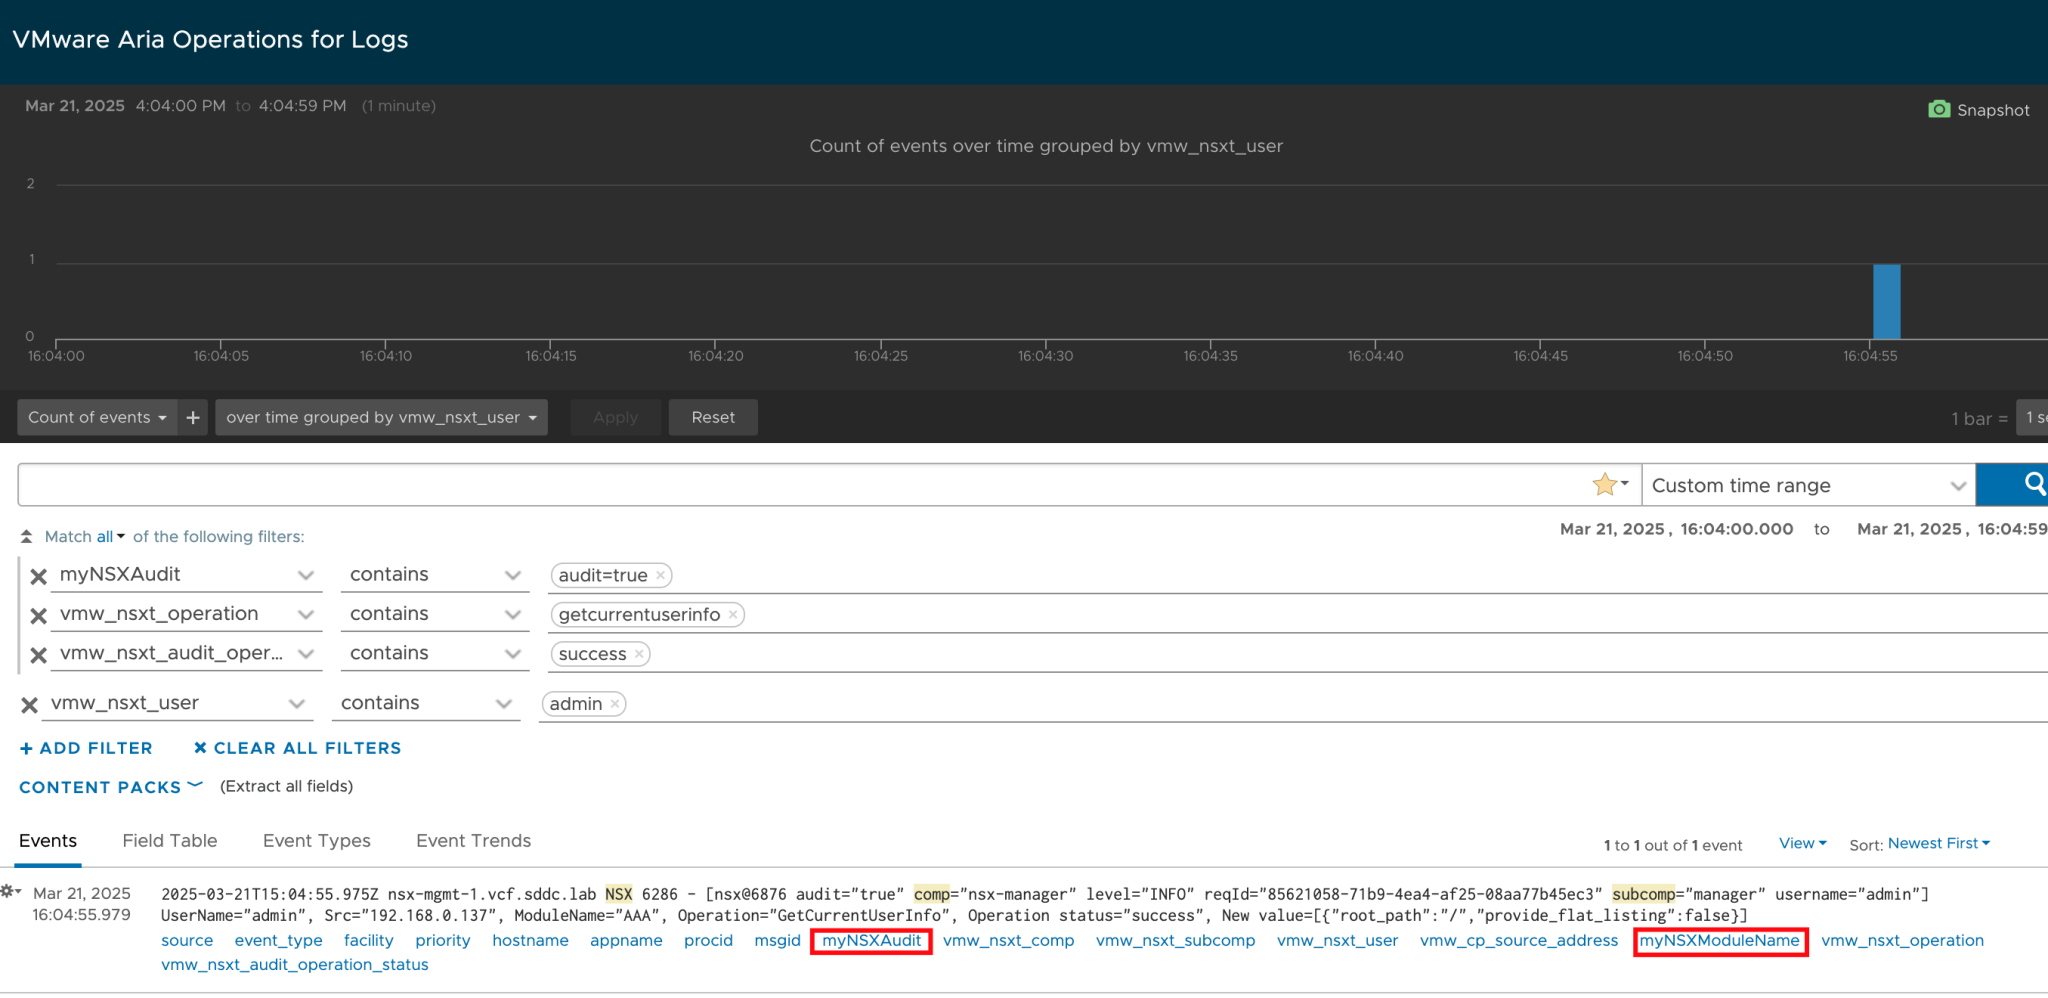Click the blue magnifier search icon
Screen dimensions: 2048x998
pyautogui.click(x=2033, y=485)
